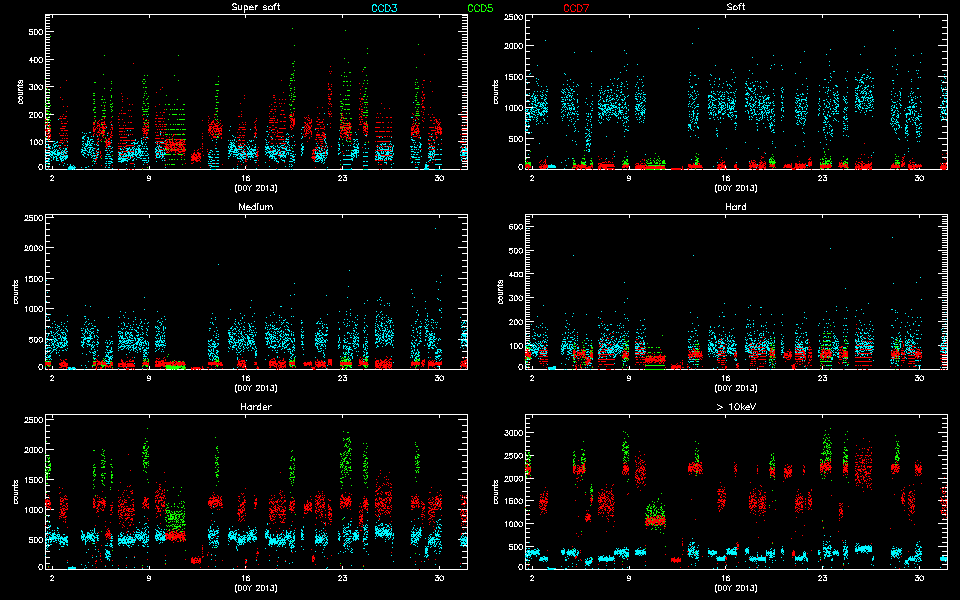Click the red CCD7 legend label
Screen dimensions: 960x600
[x=576, y=8]
